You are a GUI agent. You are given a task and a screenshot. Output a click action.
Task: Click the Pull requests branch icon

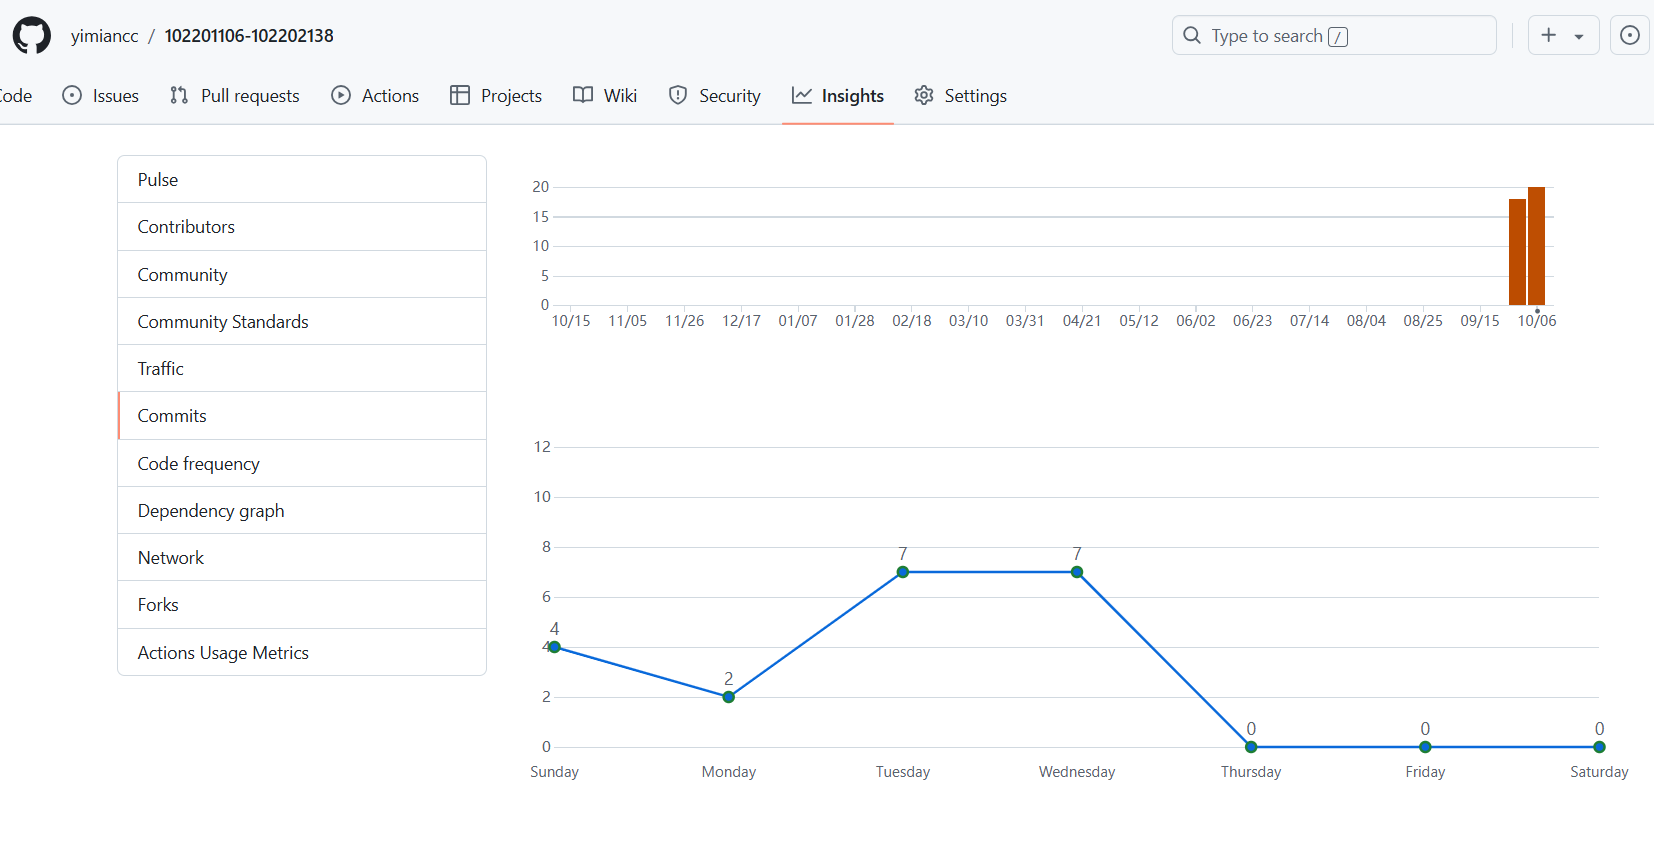tap(179, 96)
